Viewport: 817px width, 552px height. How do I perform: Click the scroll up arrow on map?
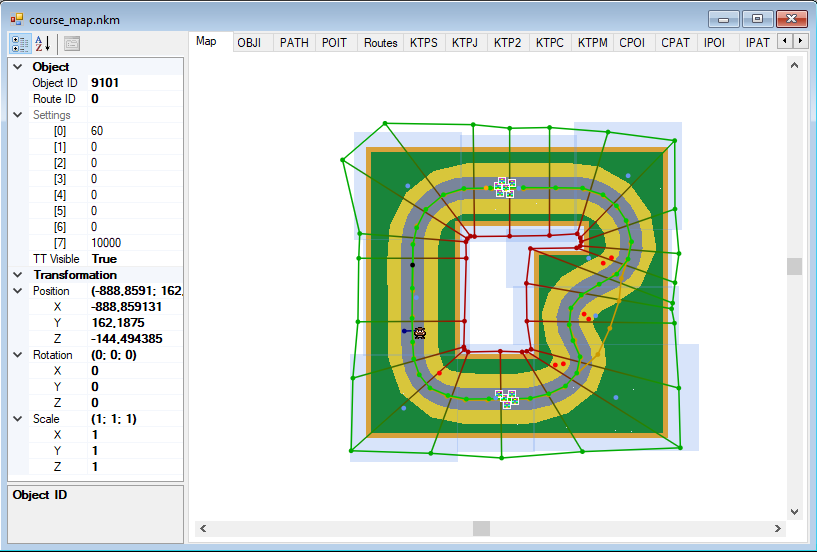(794, 65)
